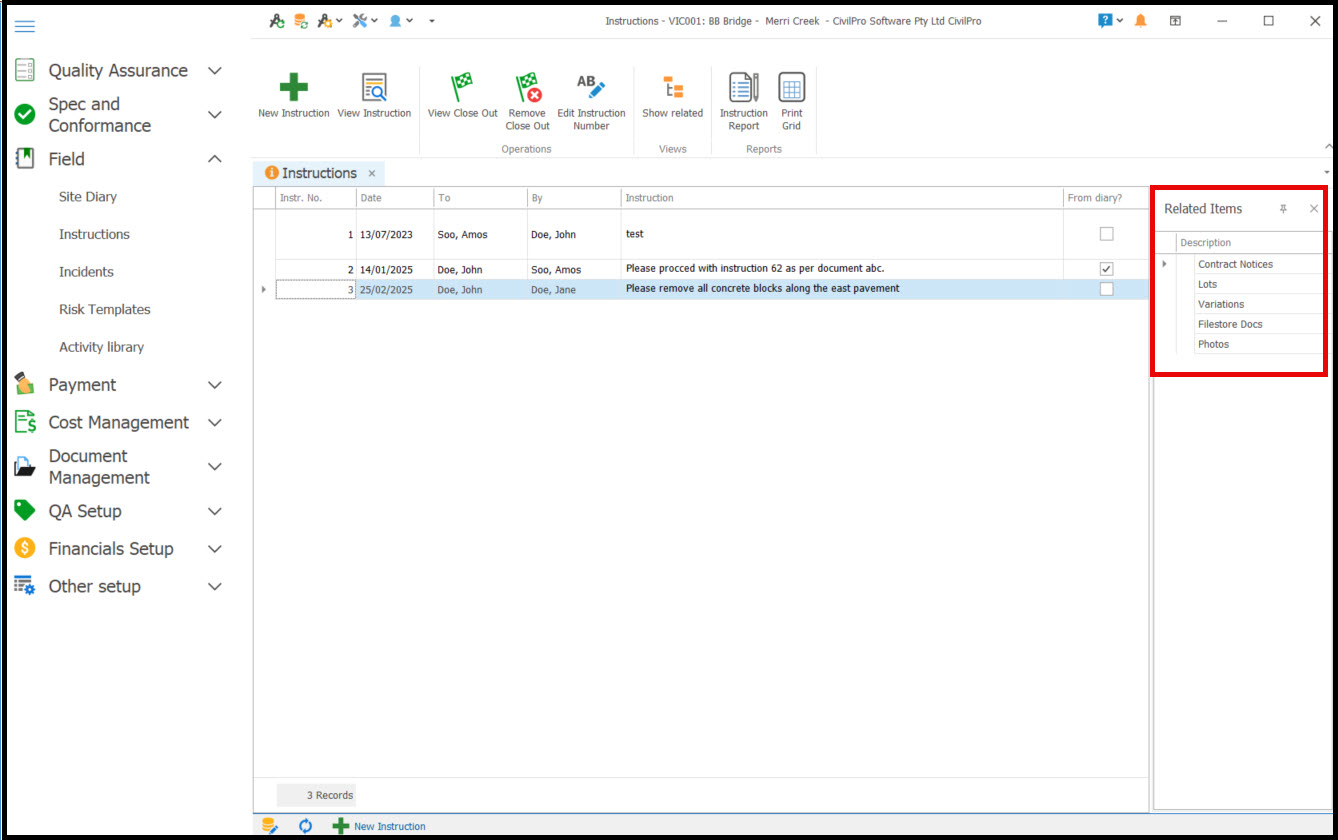Click the View Close Out flag icon

tap(462, 89)
